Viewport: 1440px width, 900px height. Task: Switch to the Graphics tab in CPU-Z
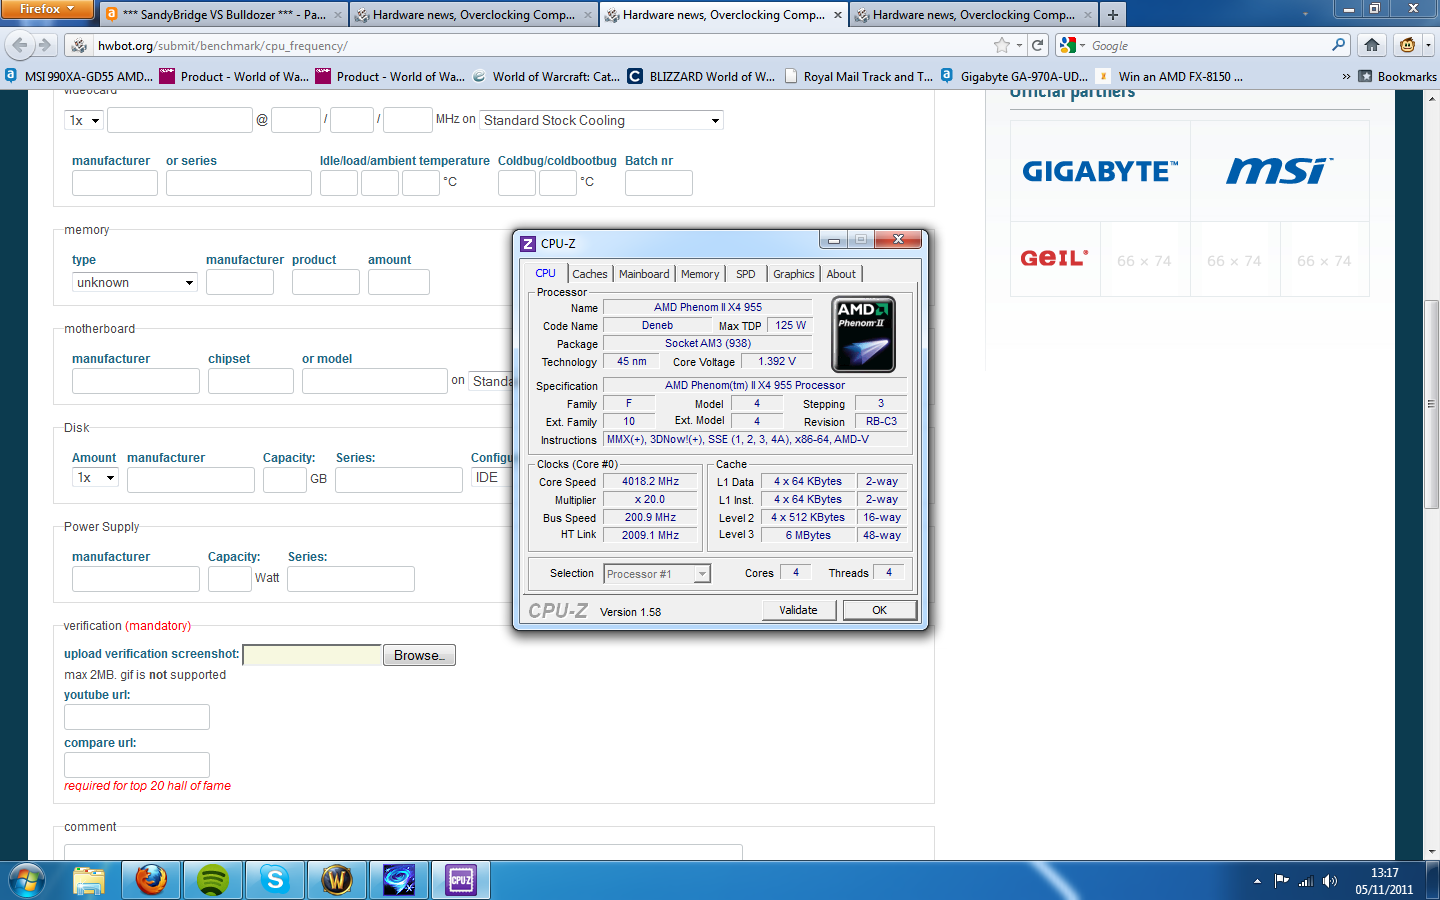[794, 274]
